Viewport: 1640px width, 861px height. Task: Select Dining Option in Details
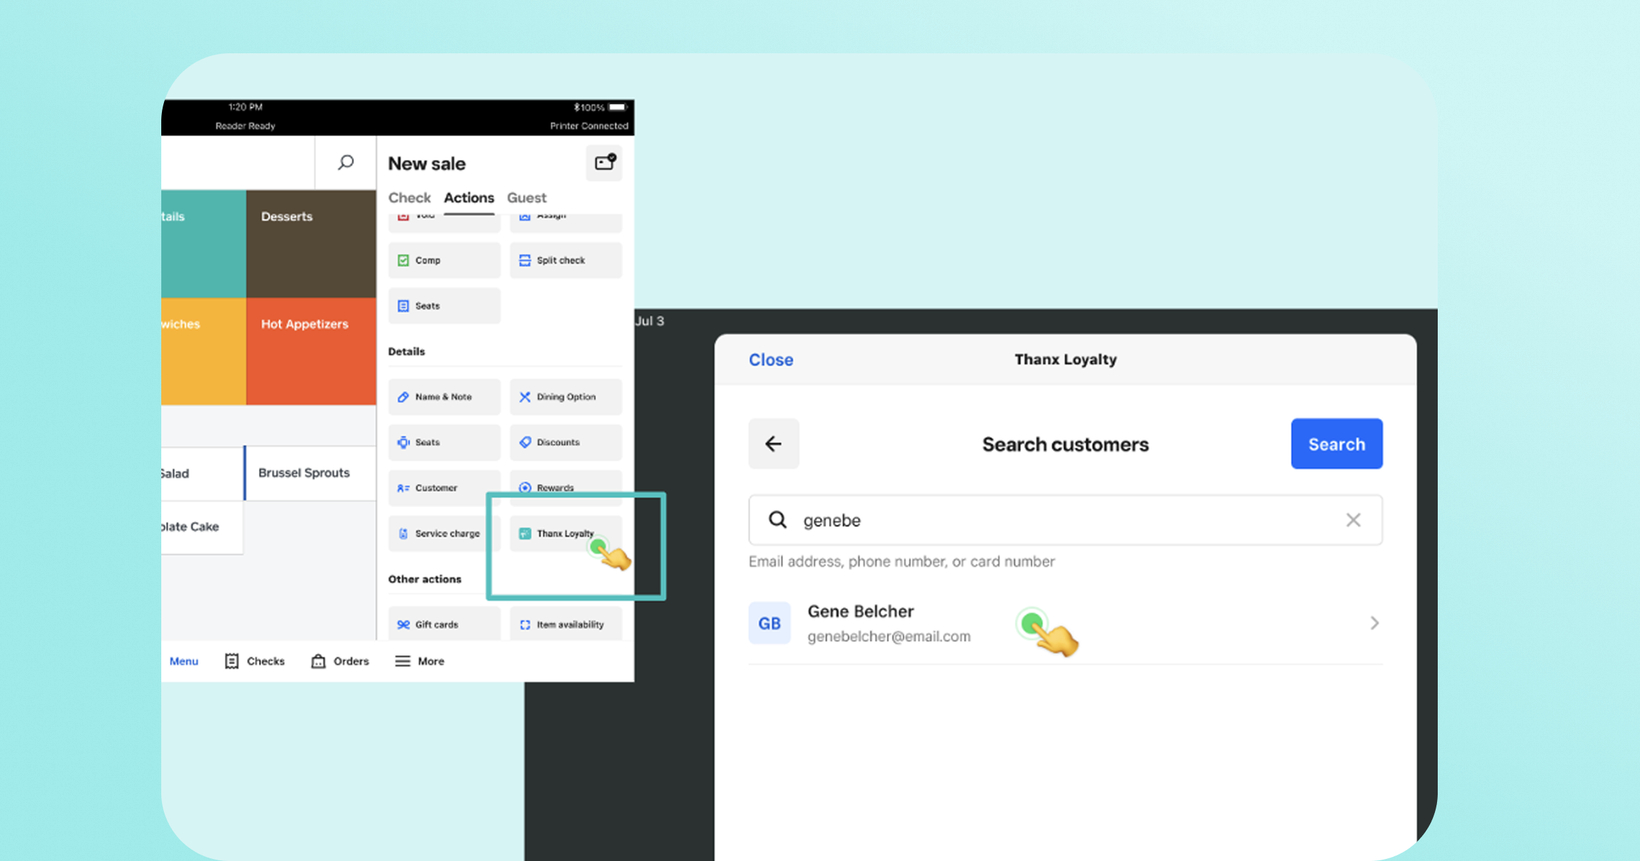(x=566, y=397)
